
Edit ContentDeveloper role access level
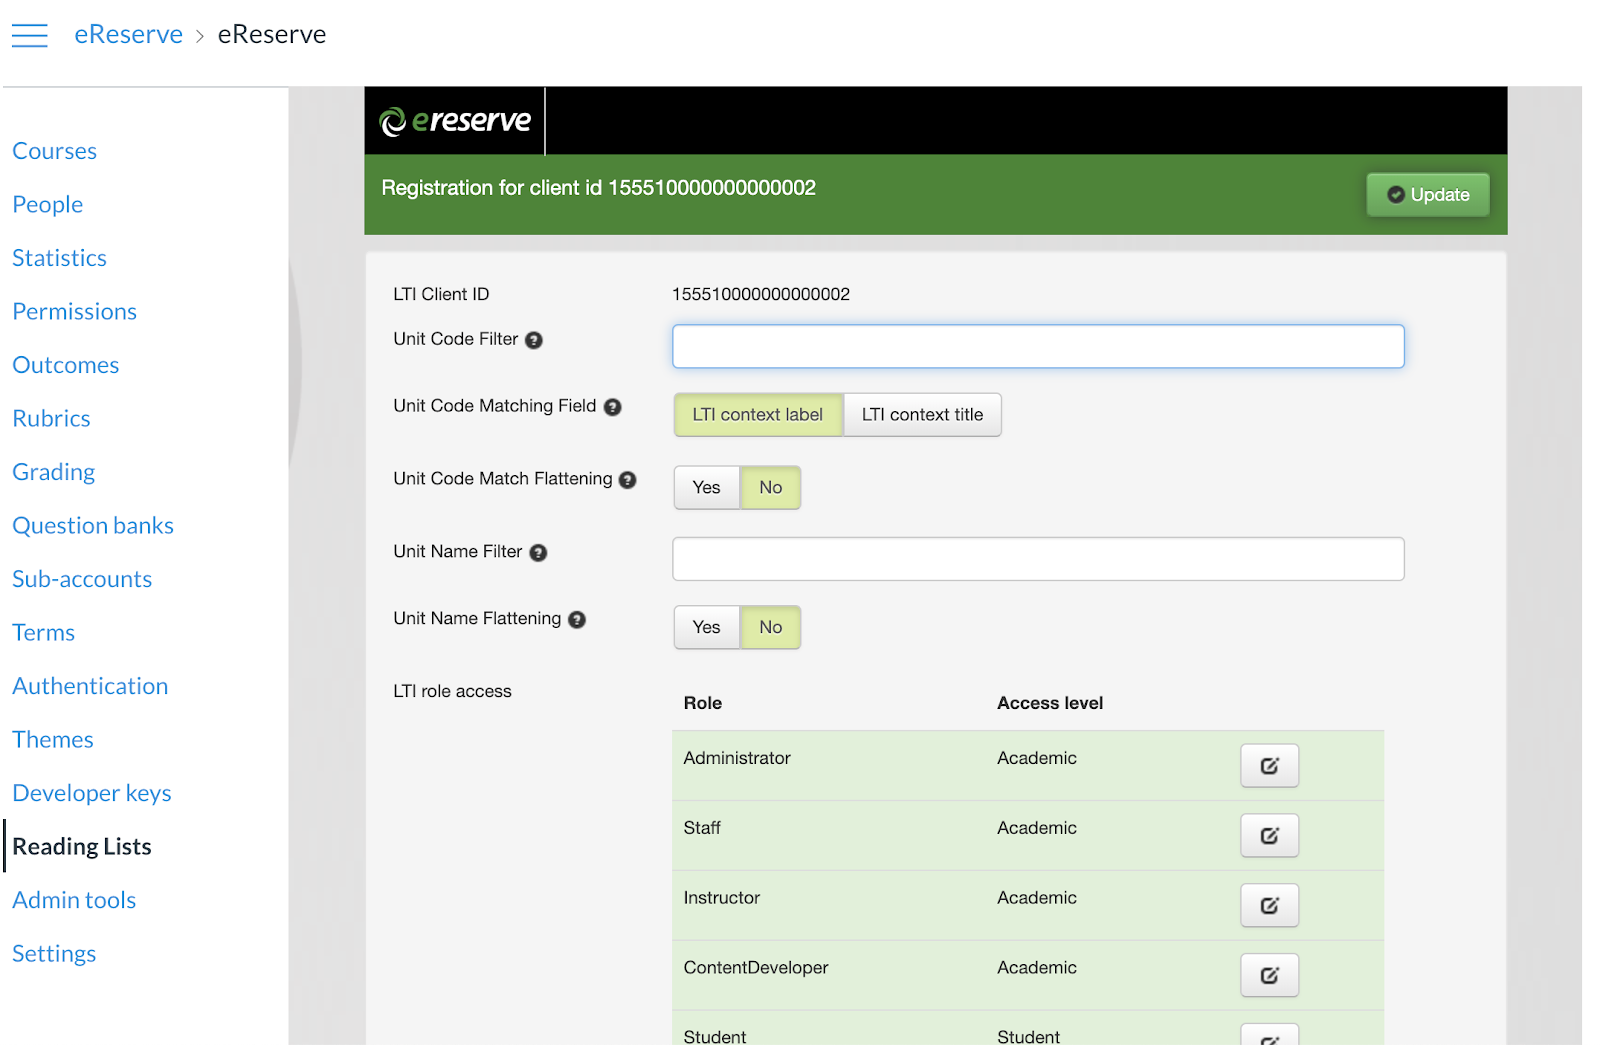1269,976
